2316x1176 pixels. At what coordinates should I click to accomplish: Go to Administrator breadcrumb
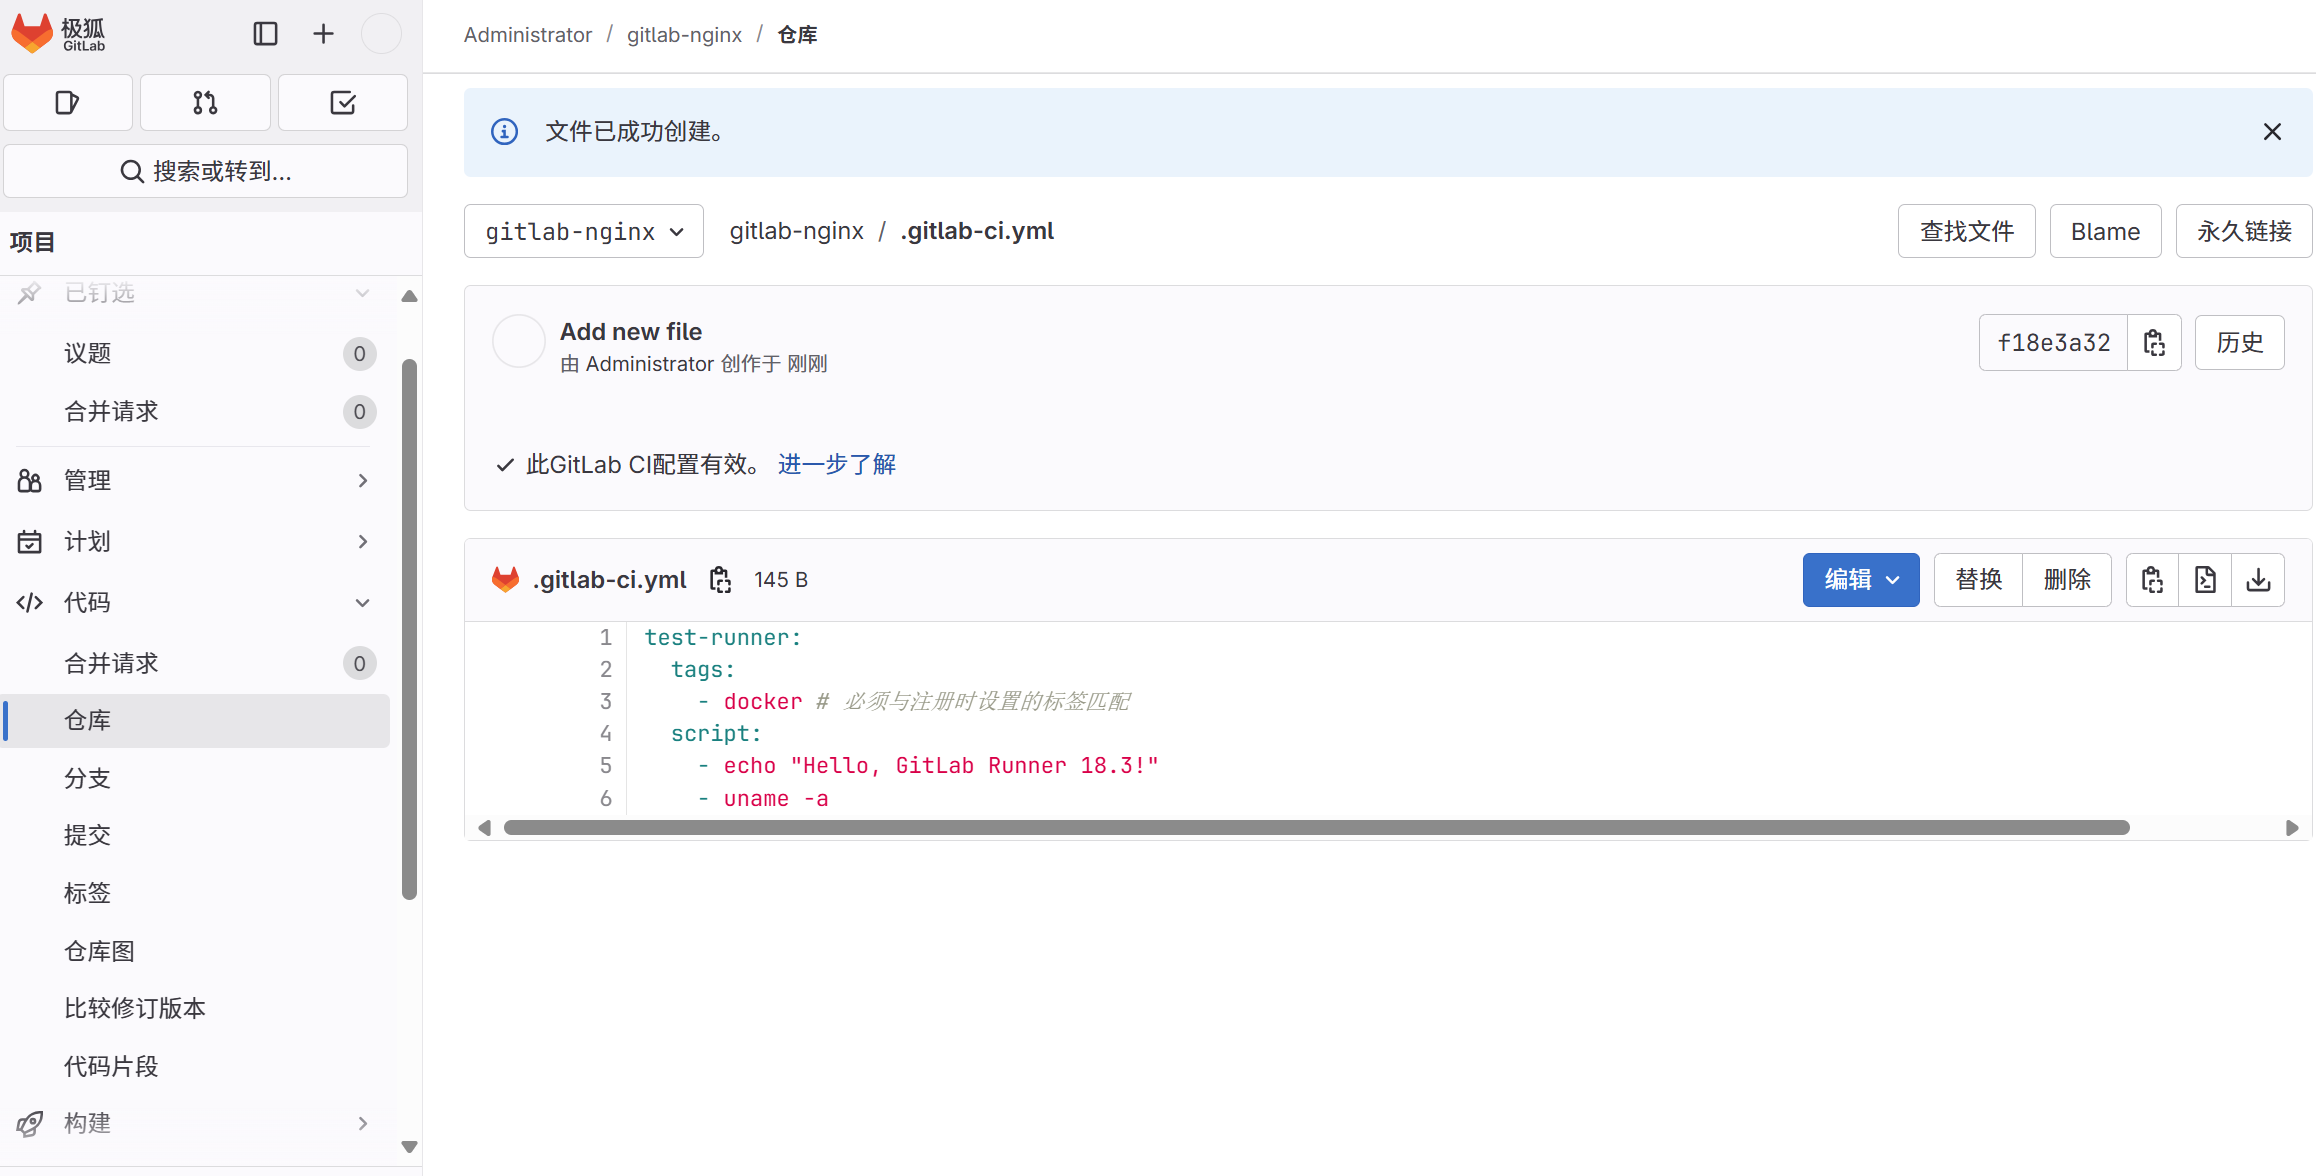[x=527, y=35]
